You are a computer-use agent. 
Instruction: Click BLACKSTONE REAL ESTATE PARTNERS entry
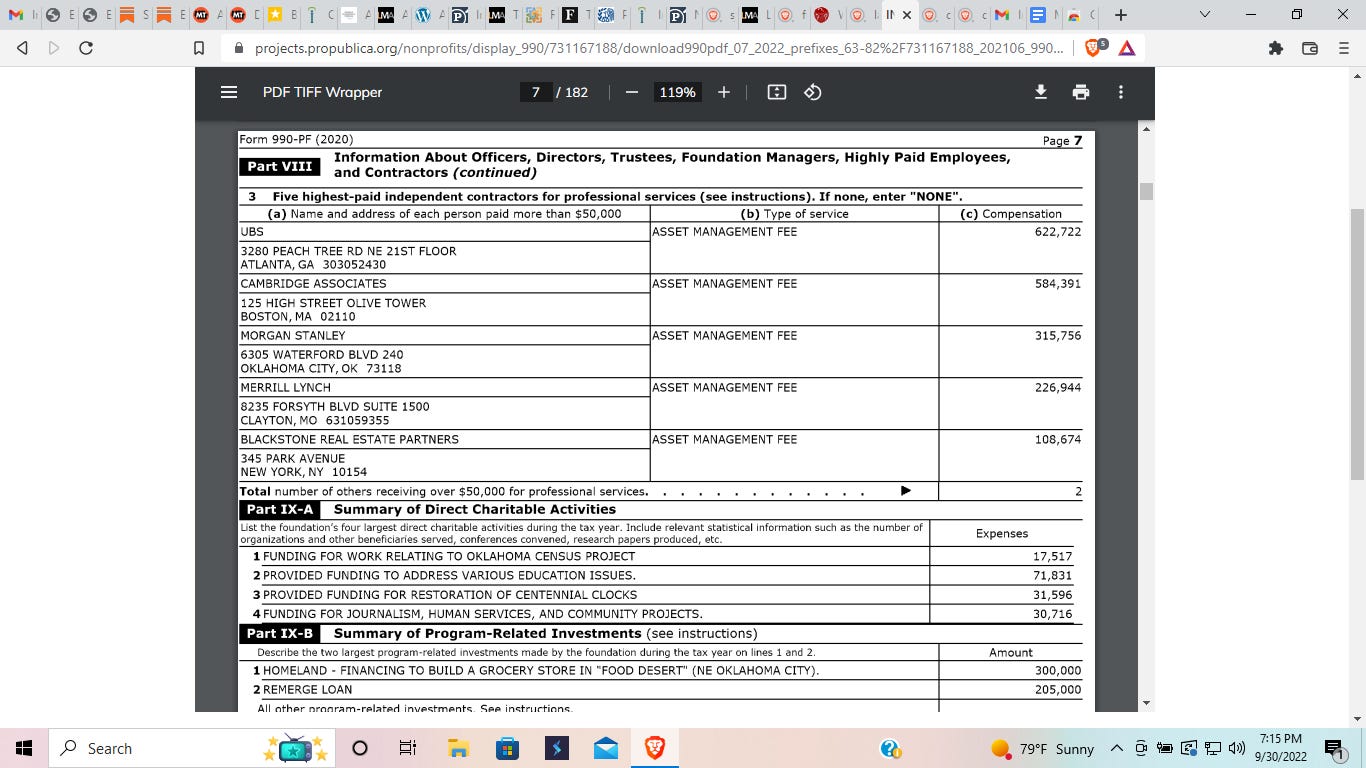349,439
